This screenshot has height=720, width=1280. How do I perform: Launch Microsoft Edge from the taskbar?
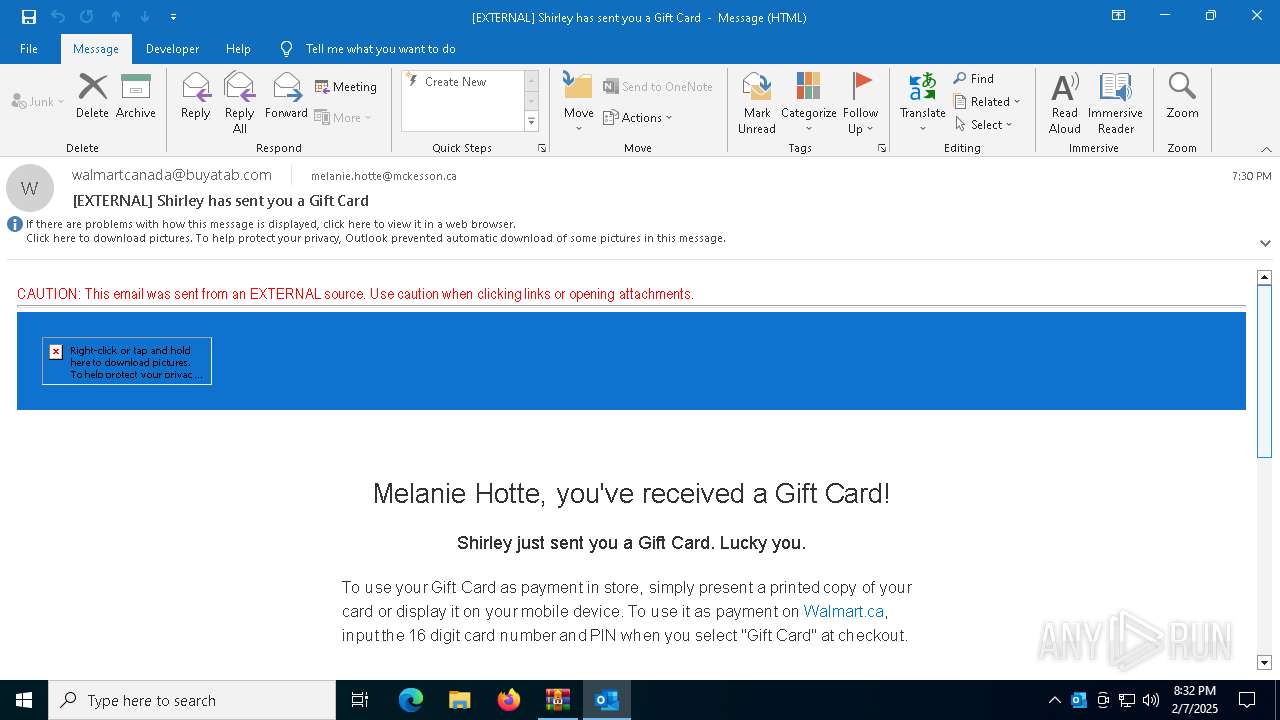tap(411, 700)
